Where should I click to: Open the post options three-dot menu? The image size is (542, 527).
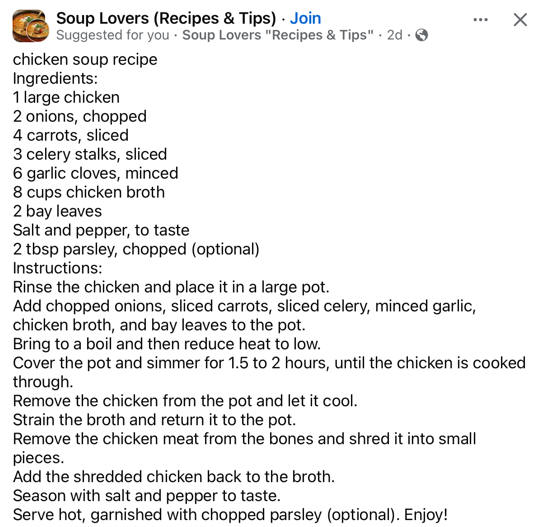pos(480,19)
